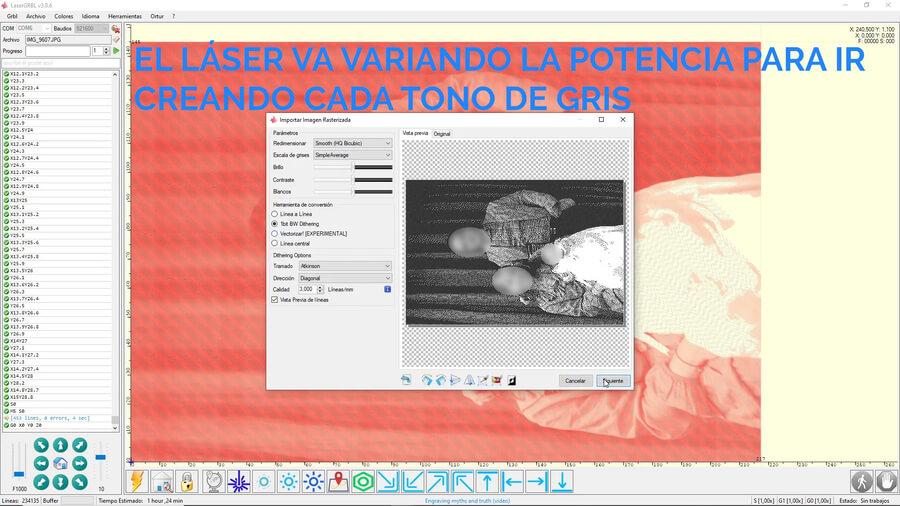Click the invert colors icon in import dialog
Viewport: 900px width, 506px height.
pos(511,380)
